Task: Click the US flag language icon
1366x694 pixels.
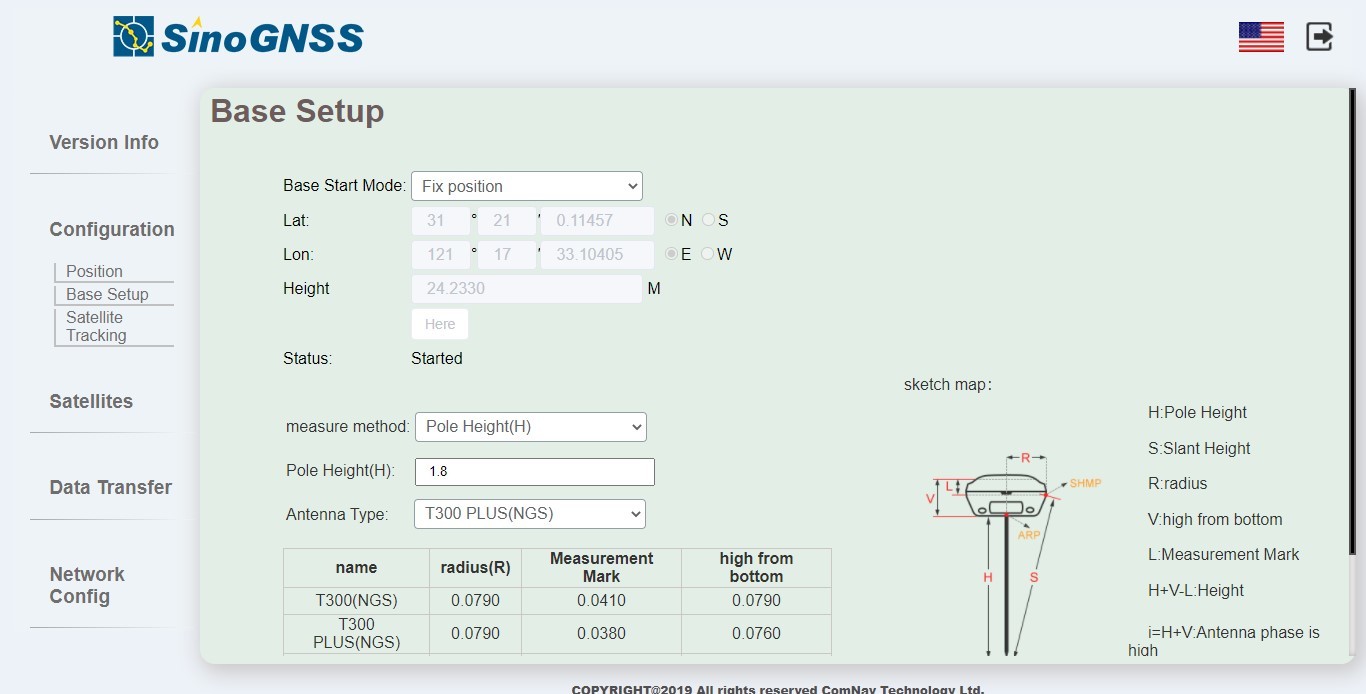Action: tap(1261, 37)
